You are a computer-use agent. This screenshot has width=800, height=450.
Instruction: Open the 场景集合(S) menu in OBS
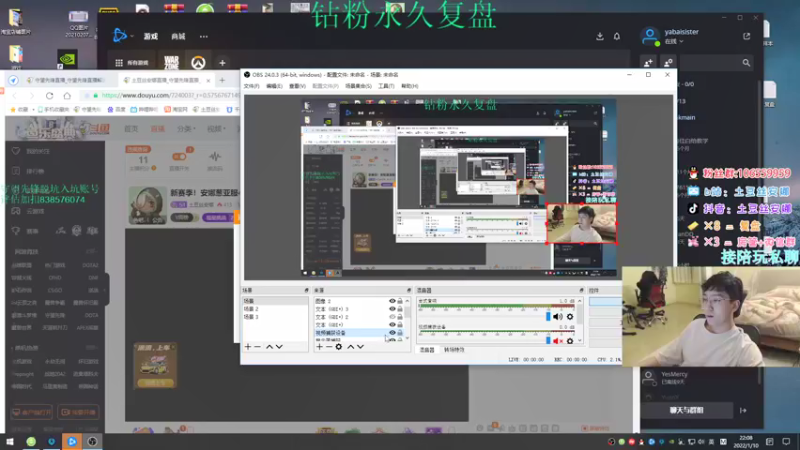point(358,86)
